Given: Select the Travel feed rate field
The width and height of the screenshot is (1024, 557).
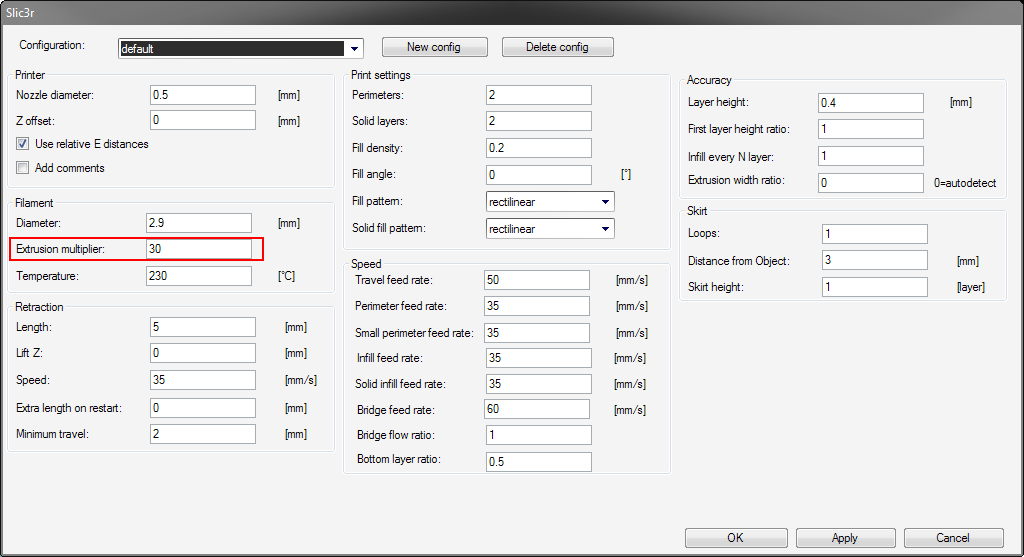Looking at the screenshot, I should pyautogui.click(x=537, y=280).
